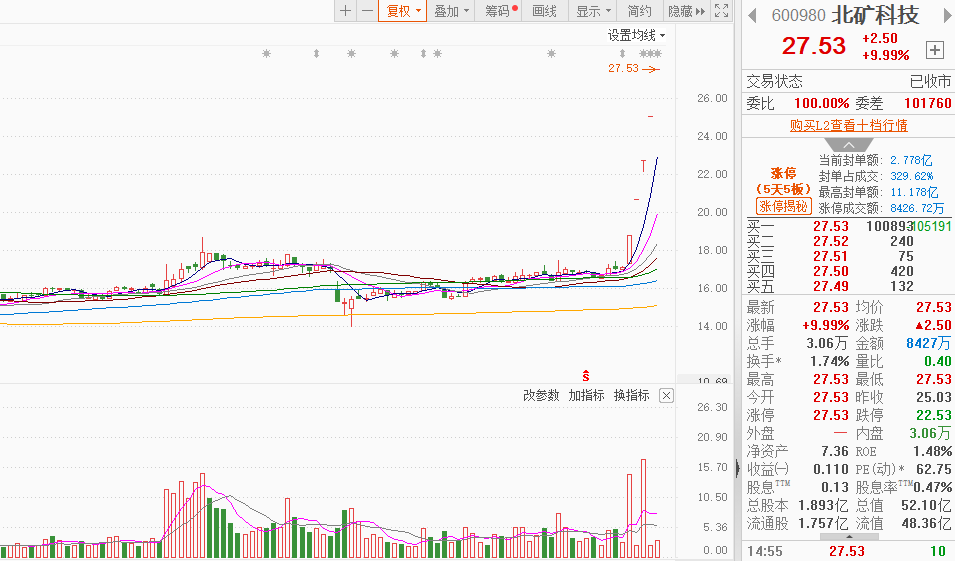Viewport: 955px width, 561px height.
Task: Click the 买二 price 27.52 row
Action: [x=849, y=241]
